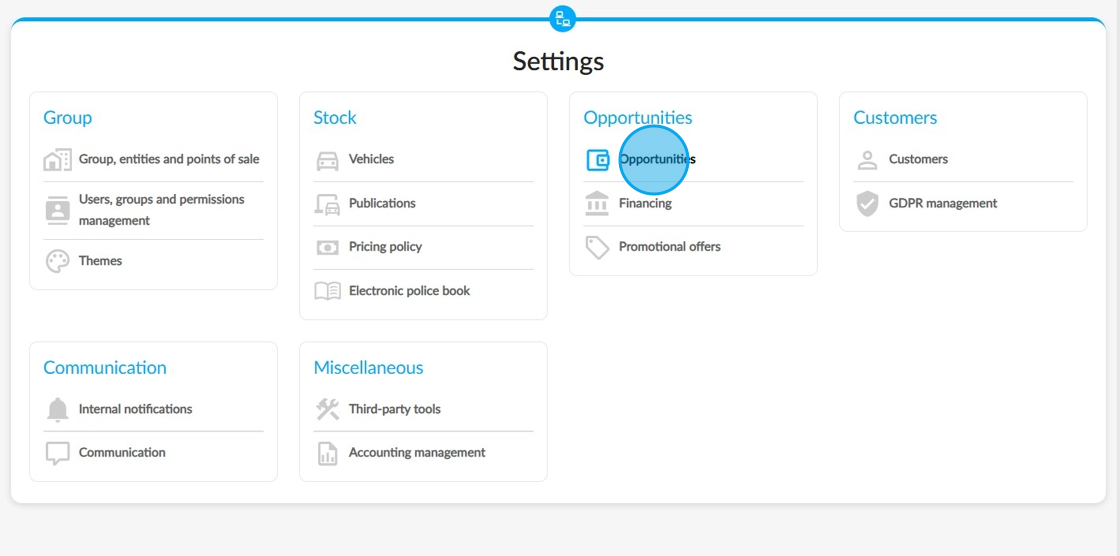1120x556 pixels.
Task: Click the network icon above Settings title
Action: 562,18
